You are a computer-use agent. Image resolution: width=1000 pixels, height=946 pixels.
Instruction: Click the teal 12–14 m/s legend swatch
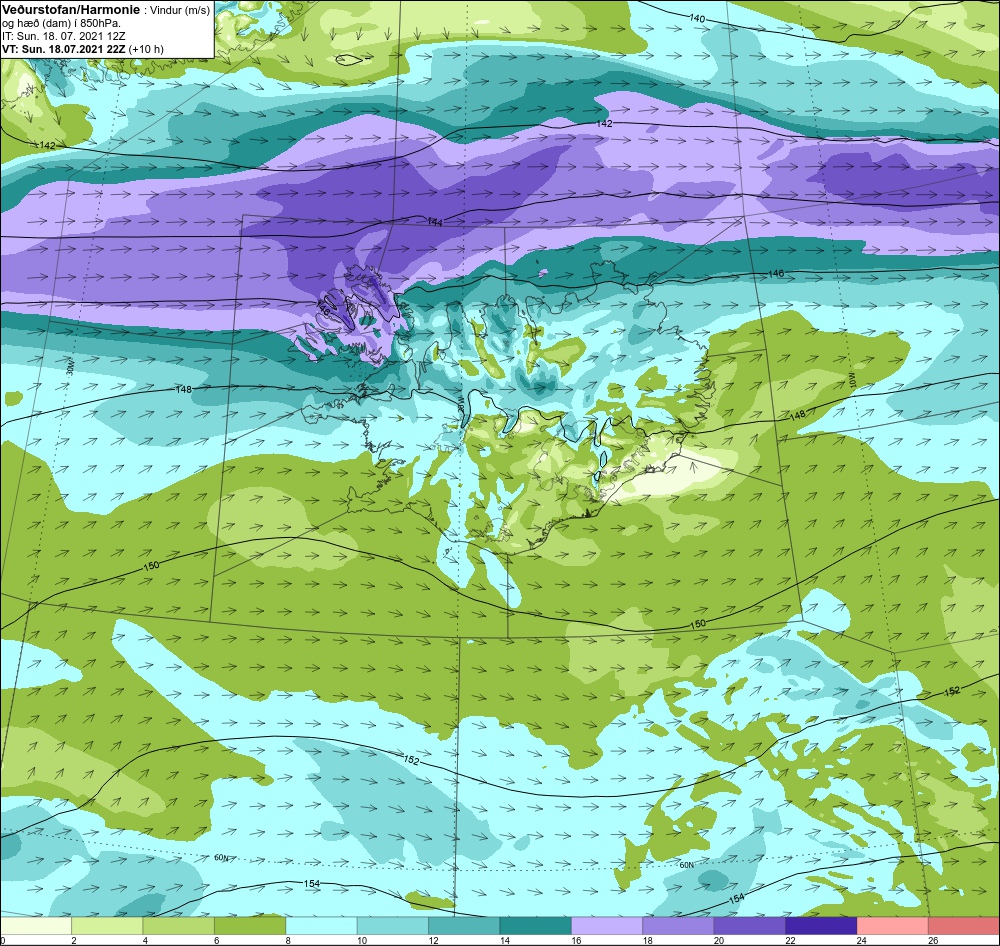point(464,925)
